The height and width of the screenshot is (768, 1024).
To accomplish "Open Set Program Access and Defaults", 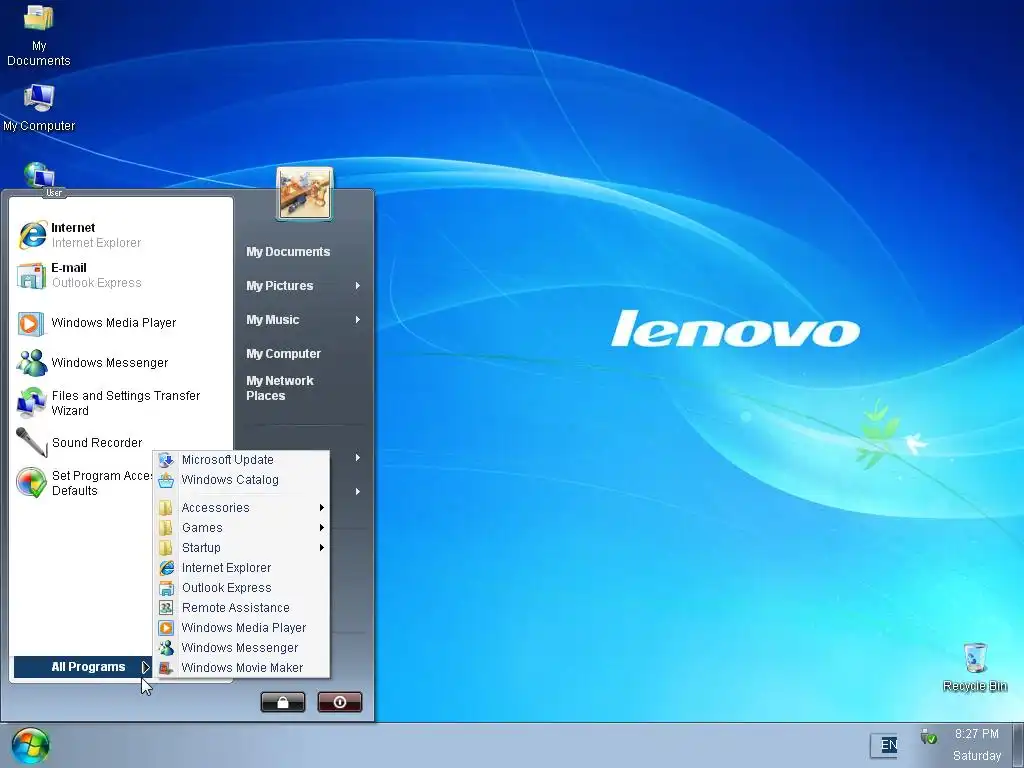I will [x=85, y=483].
